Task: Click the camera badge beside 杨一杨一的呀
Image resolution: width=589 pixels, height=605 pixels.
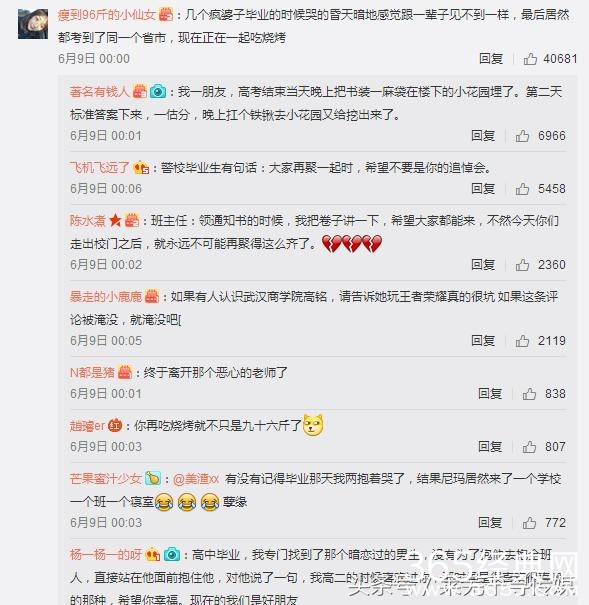Action: 172,554
